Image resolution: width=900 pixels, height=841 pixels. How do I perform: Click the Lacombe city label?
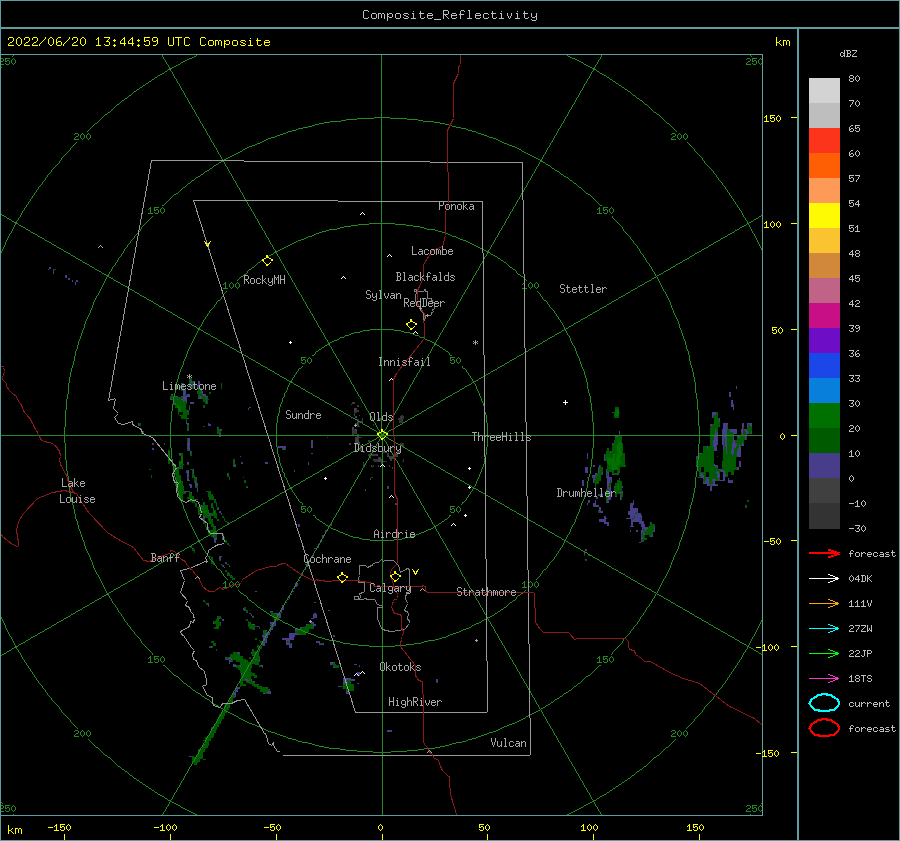[432, 251]
